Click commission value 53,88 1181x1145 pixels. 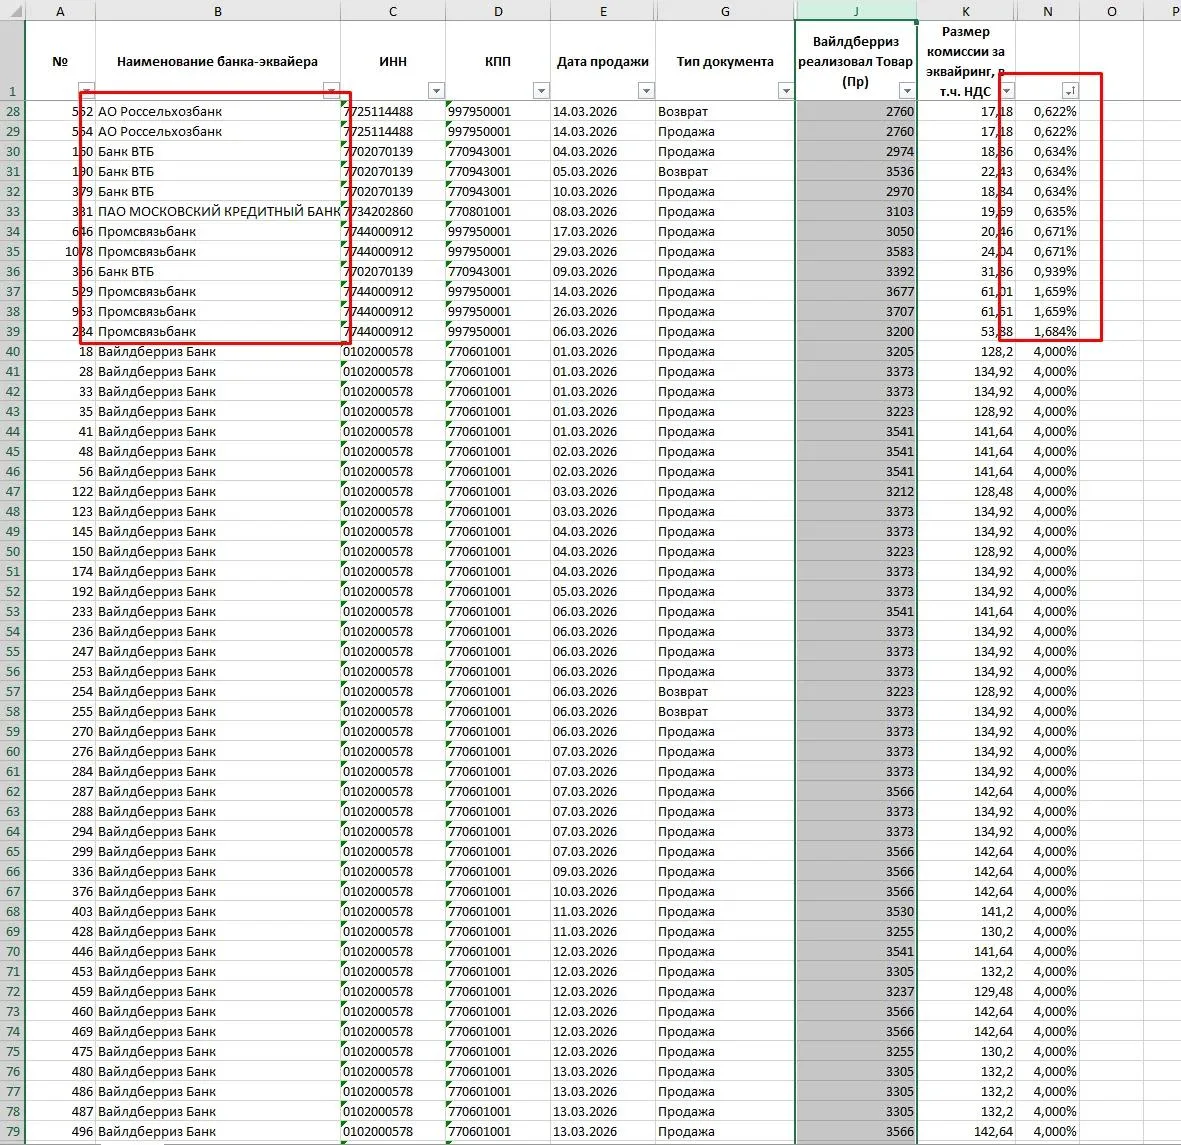tap(966, 331)
